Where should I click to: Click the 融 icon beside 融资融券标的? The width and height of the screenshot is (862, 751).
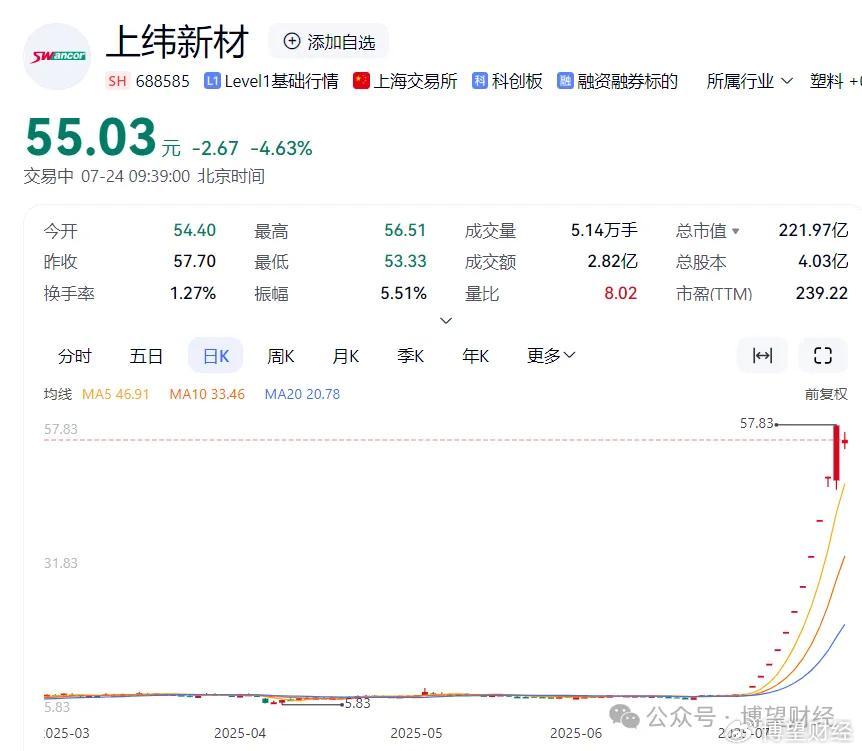pyautogui.click(x=565, y=81)
